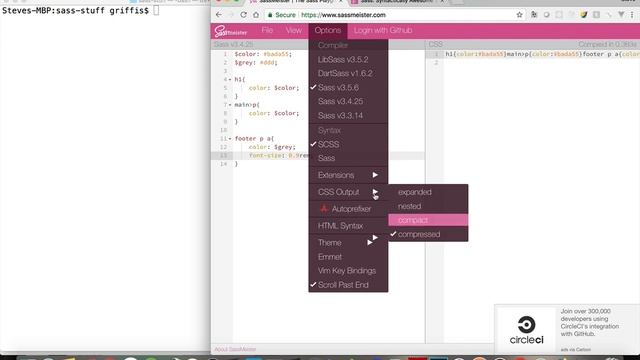Screen dimensions: 640x360
Task: Click the compiled CSS output line
Action: 542,54
